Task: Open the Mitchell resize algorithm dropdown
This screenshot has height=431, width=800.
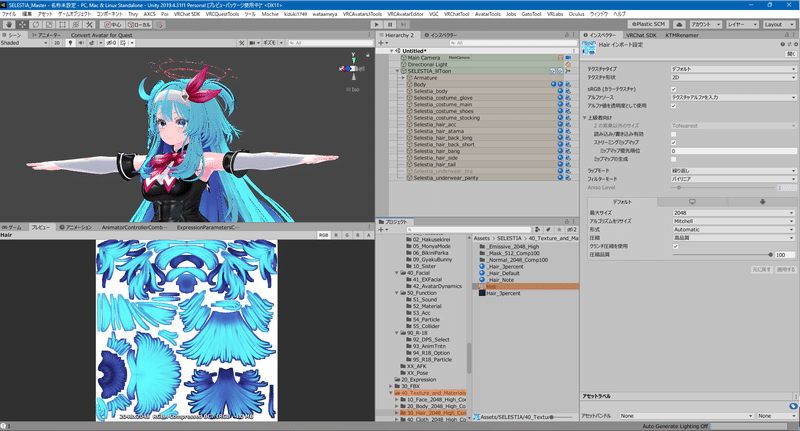Action: coord(734,221)
